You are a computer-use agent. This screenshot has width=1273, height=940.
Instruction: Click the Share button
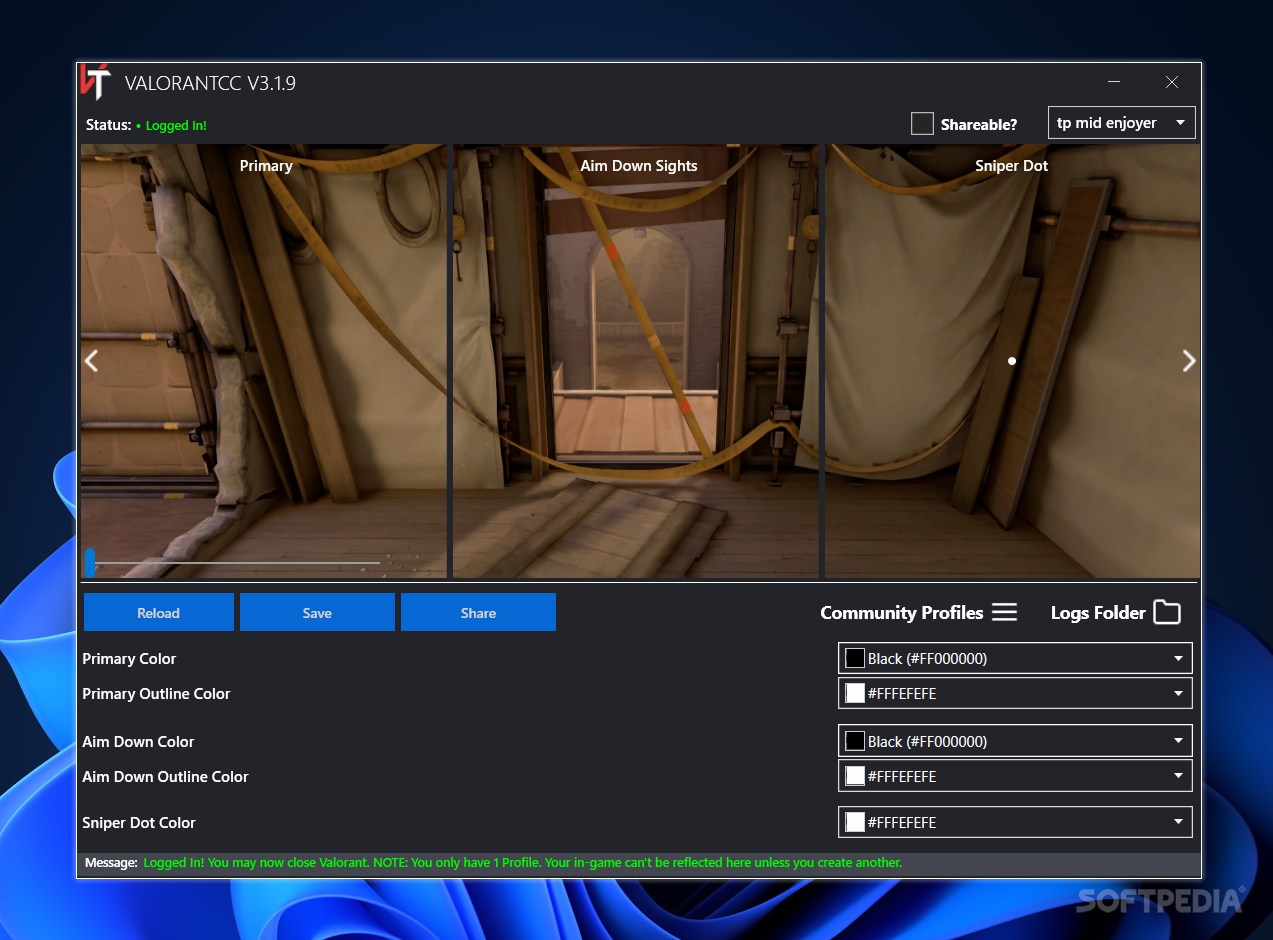point(478,612)
